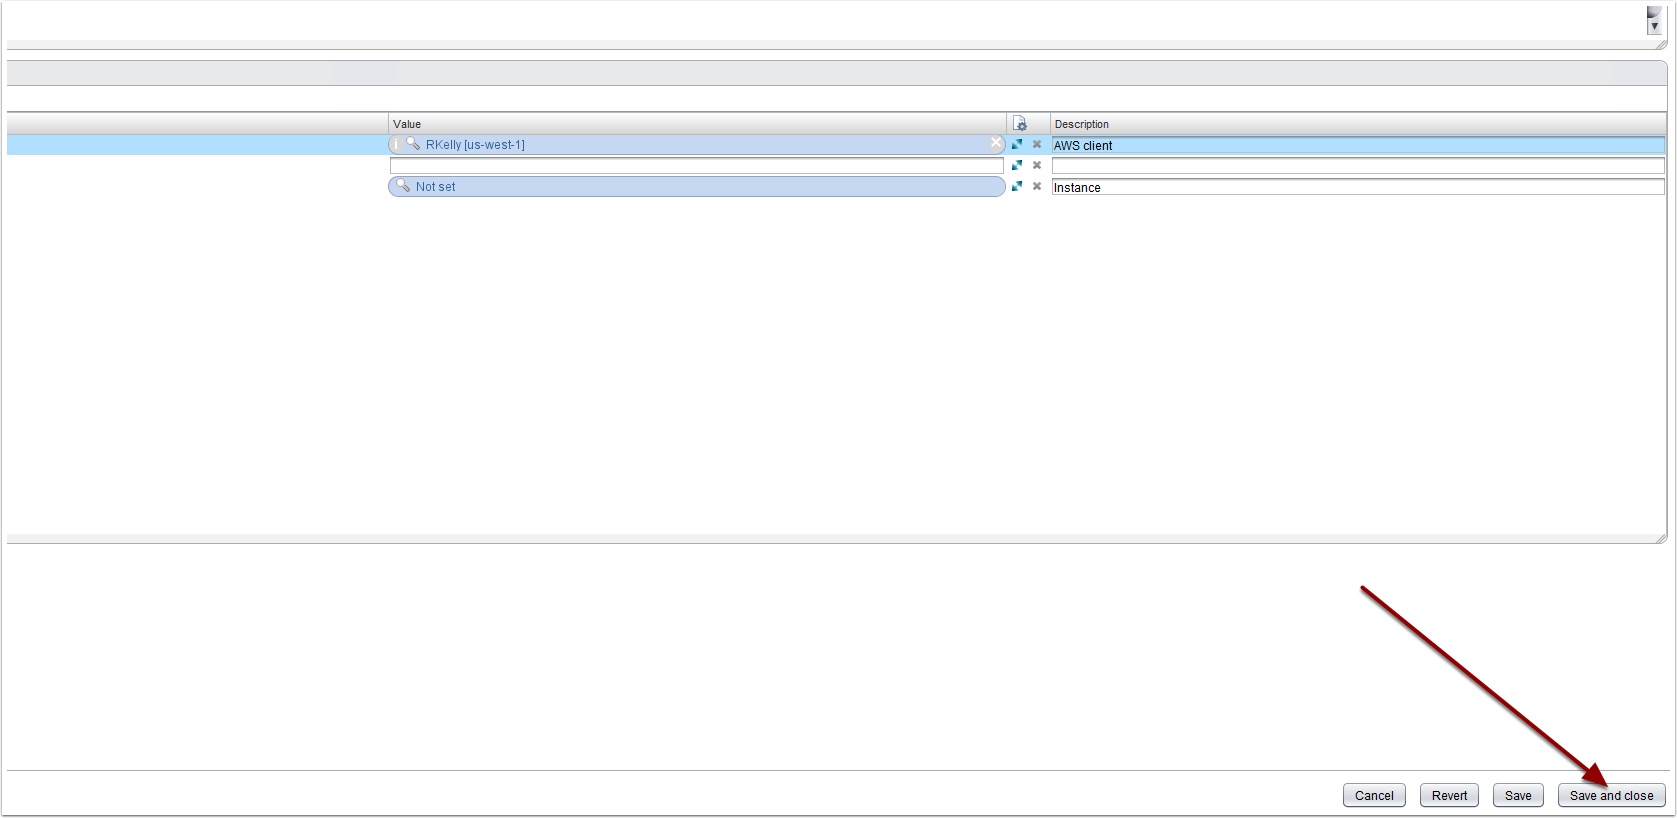Click the magnifier icon beside Not set

pos(403,186)
